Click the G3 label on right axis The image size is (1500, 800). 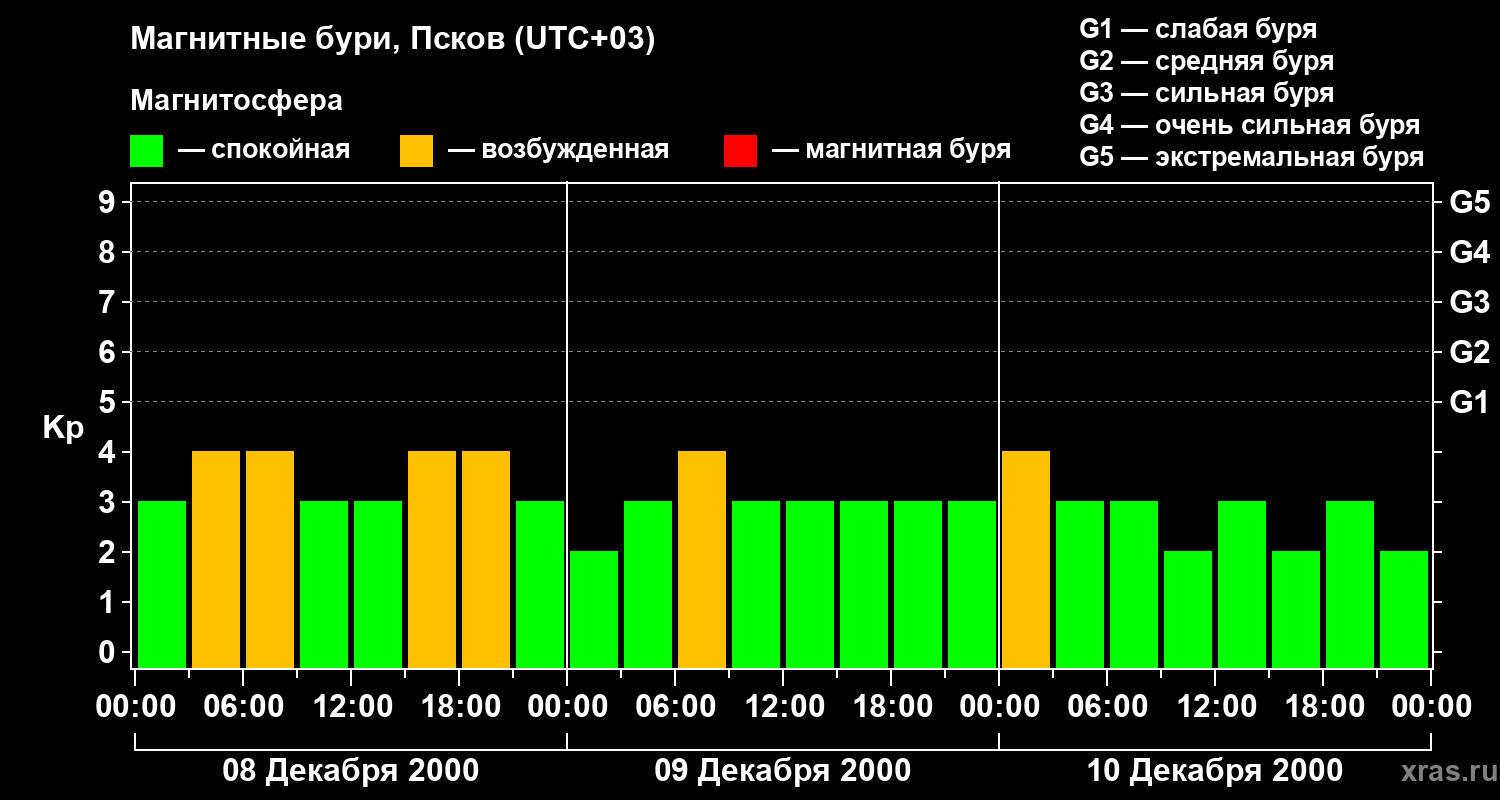pos(1469,302)
